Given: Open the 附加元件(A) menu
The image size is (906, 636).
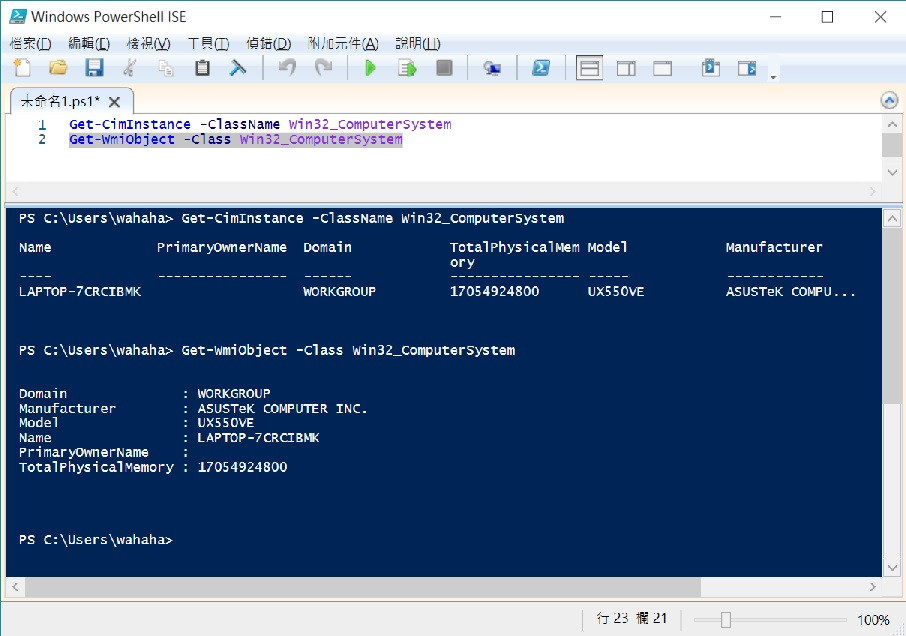Looking at the screenshot, I should [x=343, y=43].
